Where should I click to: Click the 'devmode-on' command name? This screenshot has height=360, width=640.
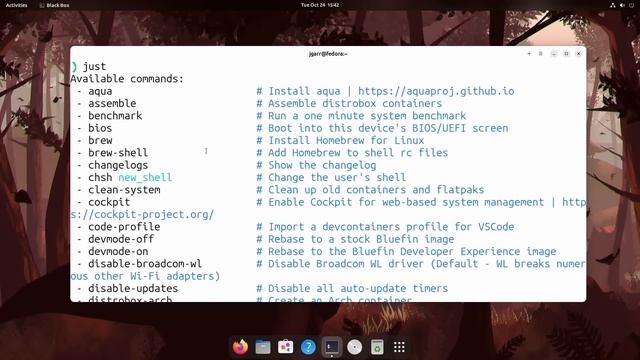[x=118, y=251]
